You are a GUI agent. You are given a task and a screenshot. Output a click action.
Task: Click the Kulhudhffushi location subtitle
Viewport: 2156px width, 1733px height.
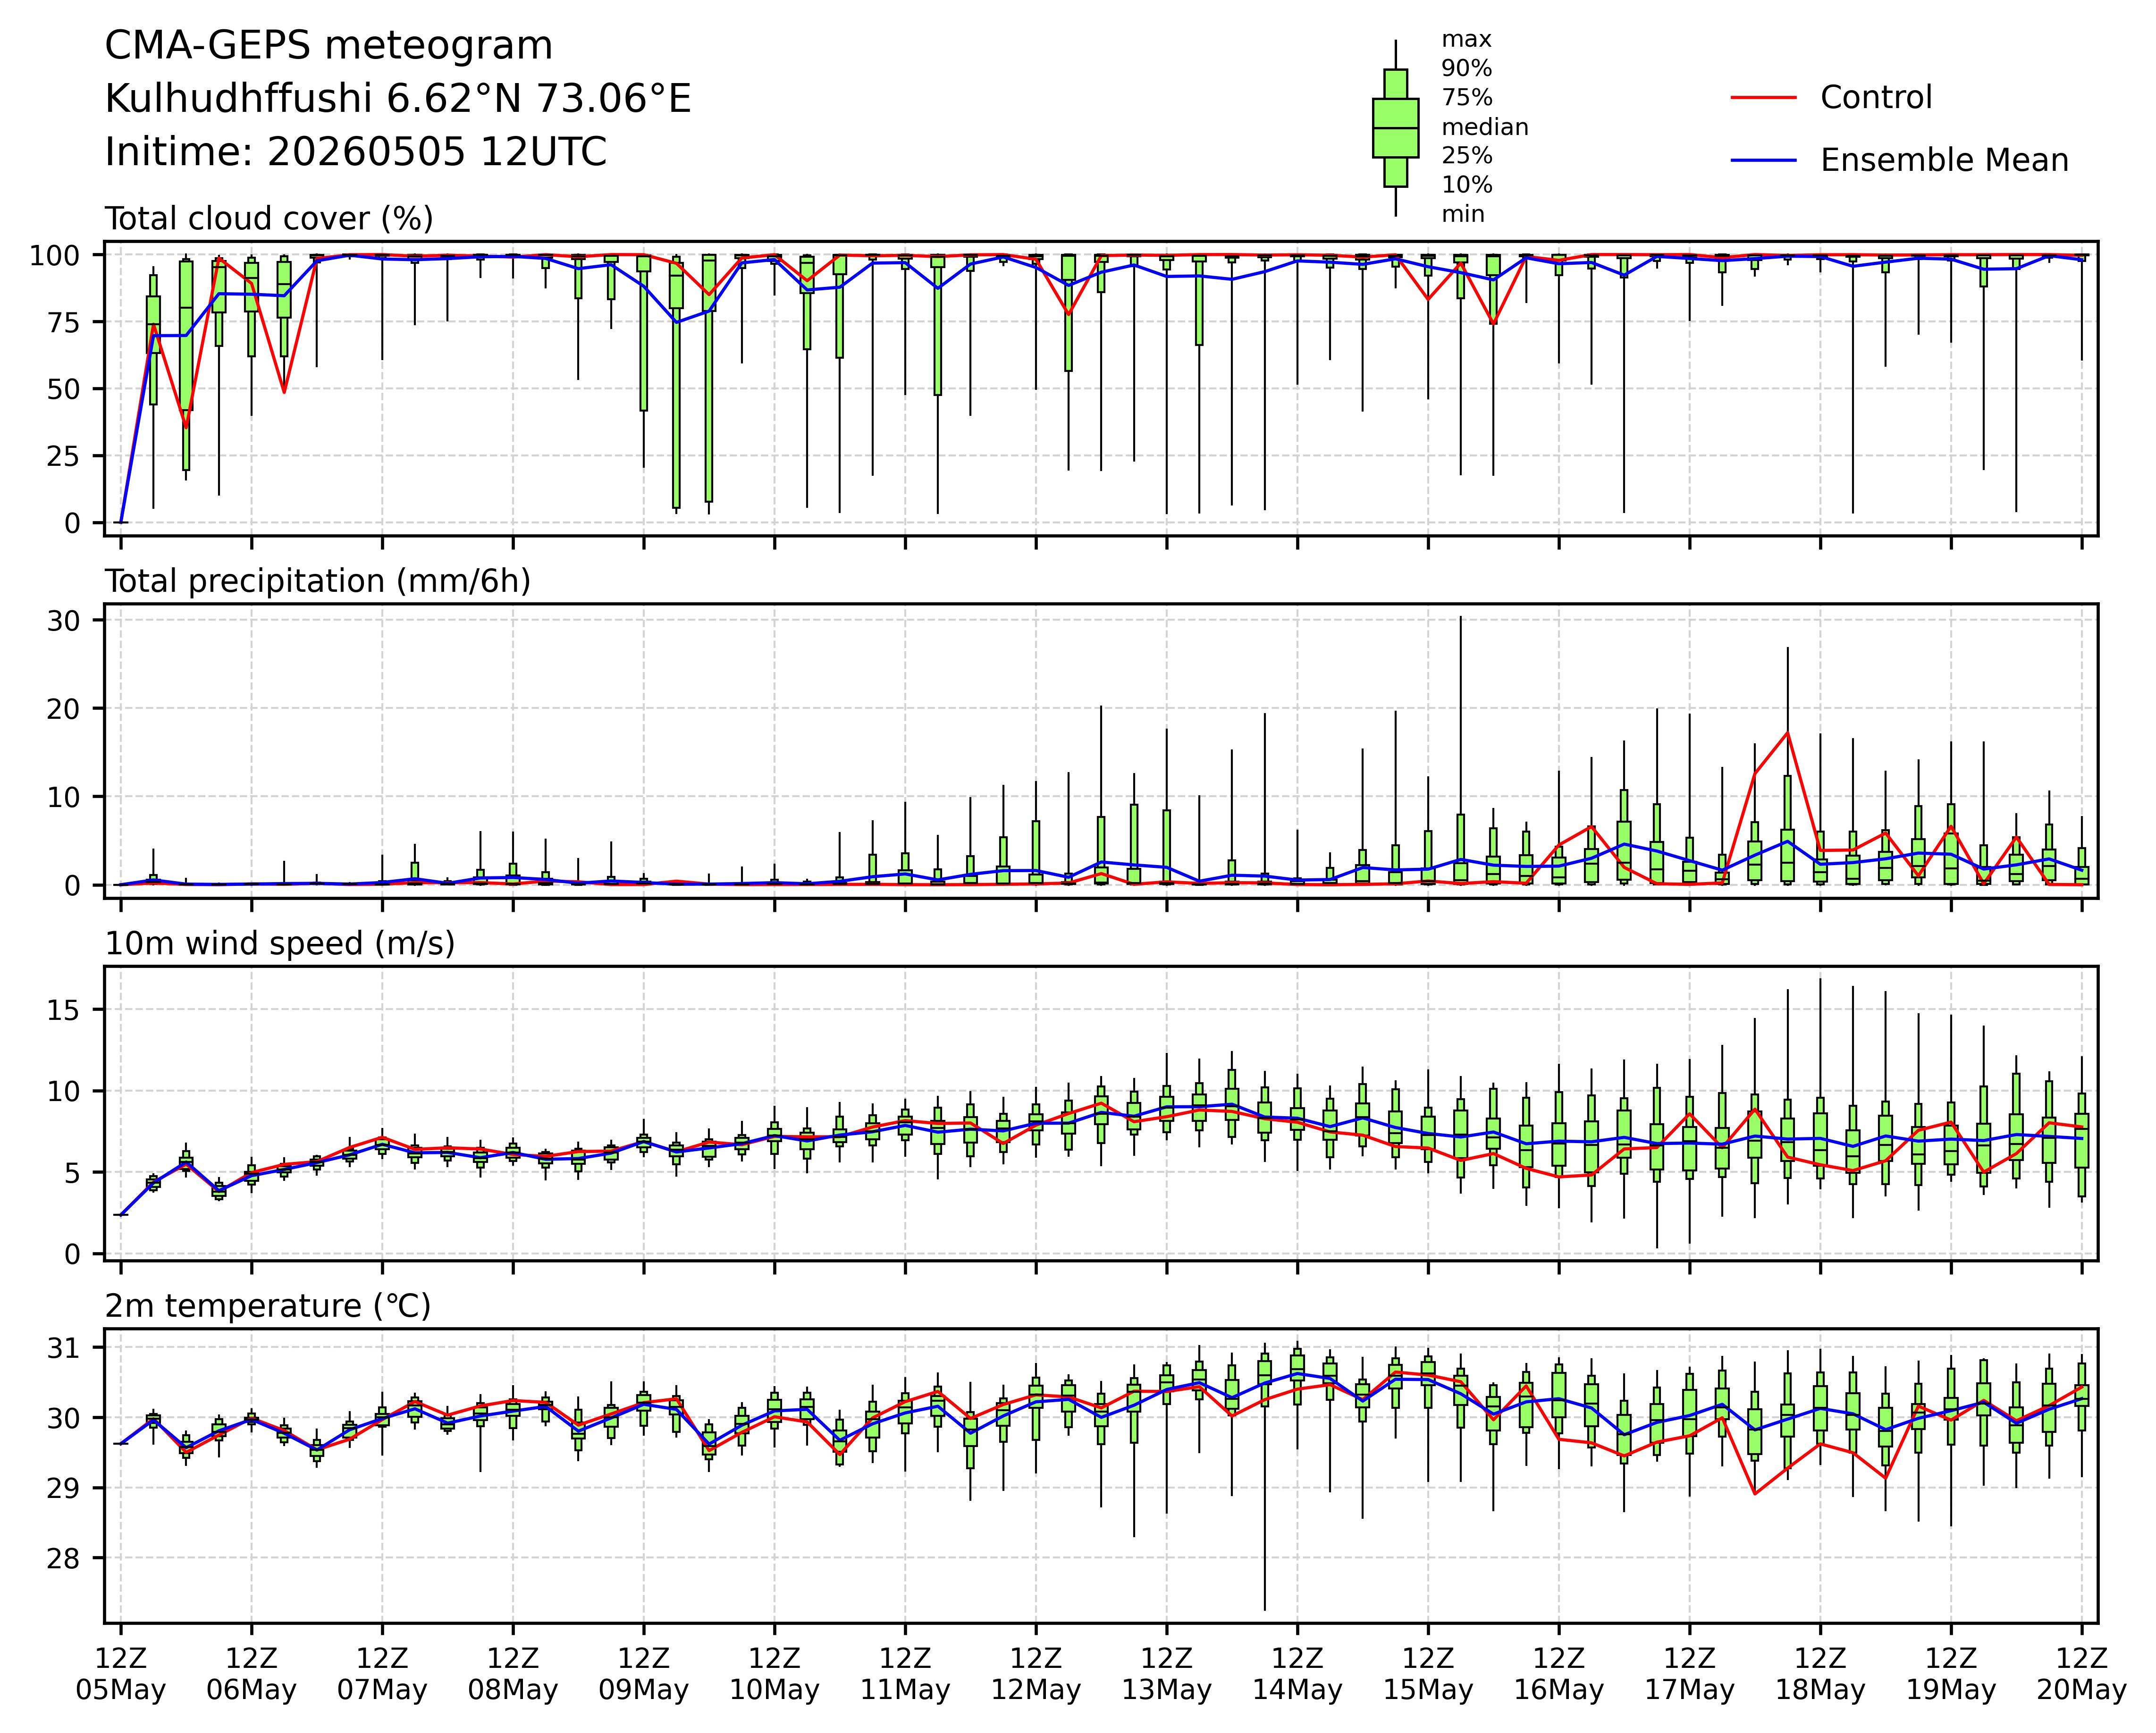398,99
